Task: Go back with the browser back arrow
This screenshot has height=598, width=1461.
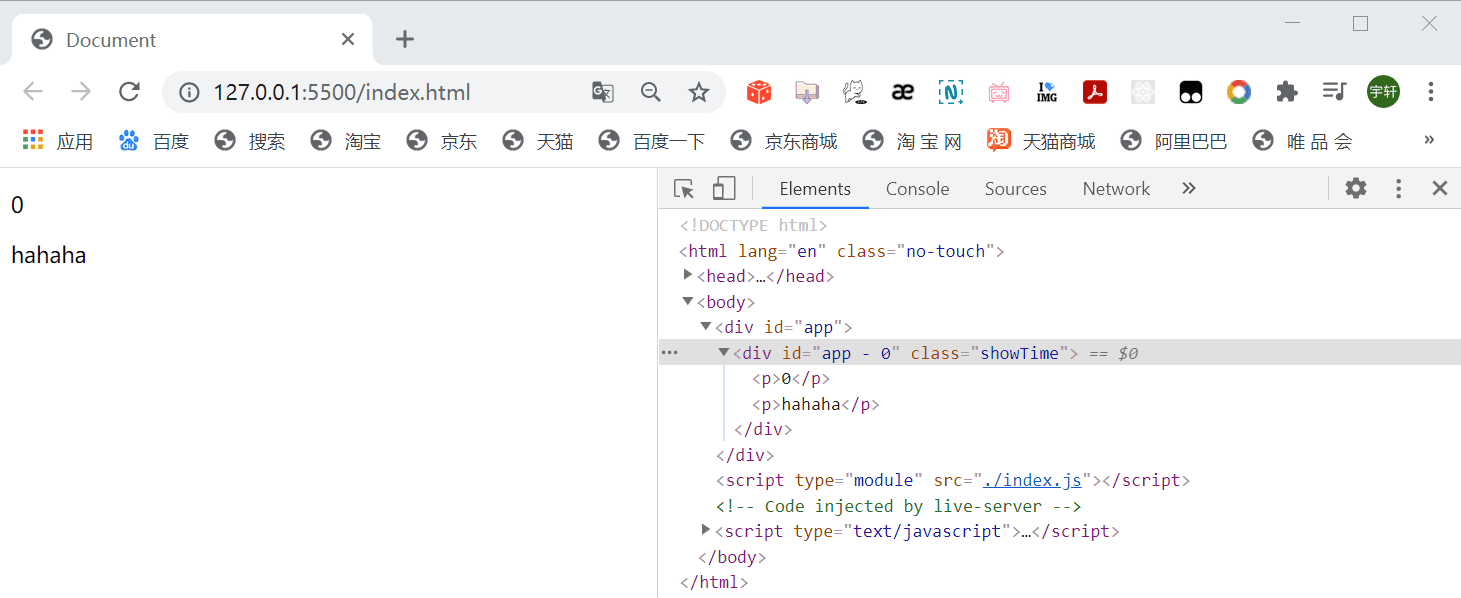Action: coord(33,92)
